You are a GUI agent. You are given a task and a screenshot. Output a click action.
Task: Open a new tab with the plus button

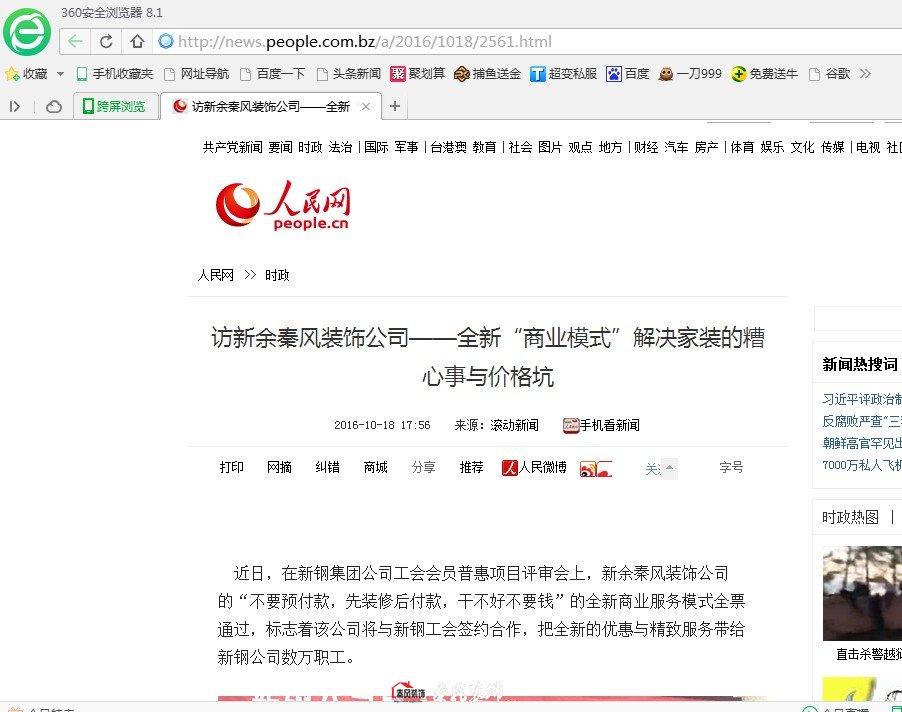pyautogui.click(x=395, y=106)
